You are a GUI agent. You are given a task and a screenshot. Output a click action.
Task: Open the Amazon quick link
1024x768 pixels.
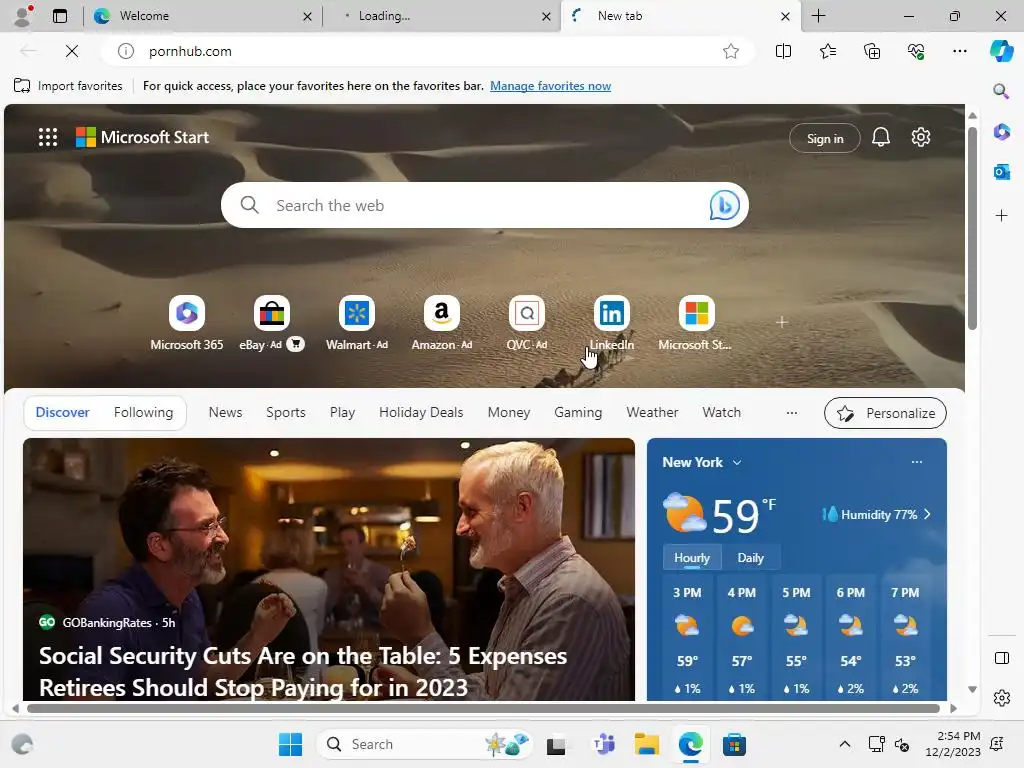click(441, 323)
